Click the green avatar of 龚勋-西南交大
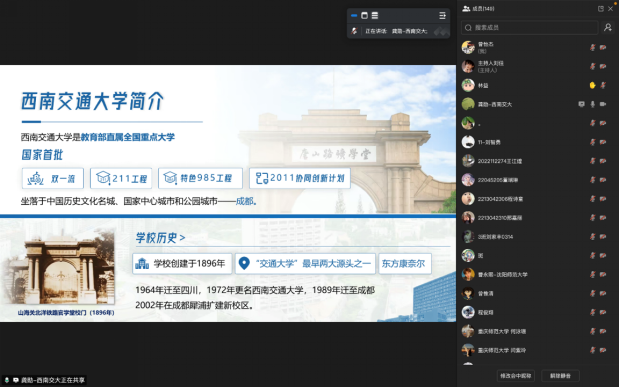This screenshot has width=620, height=388. coord(468,104)
